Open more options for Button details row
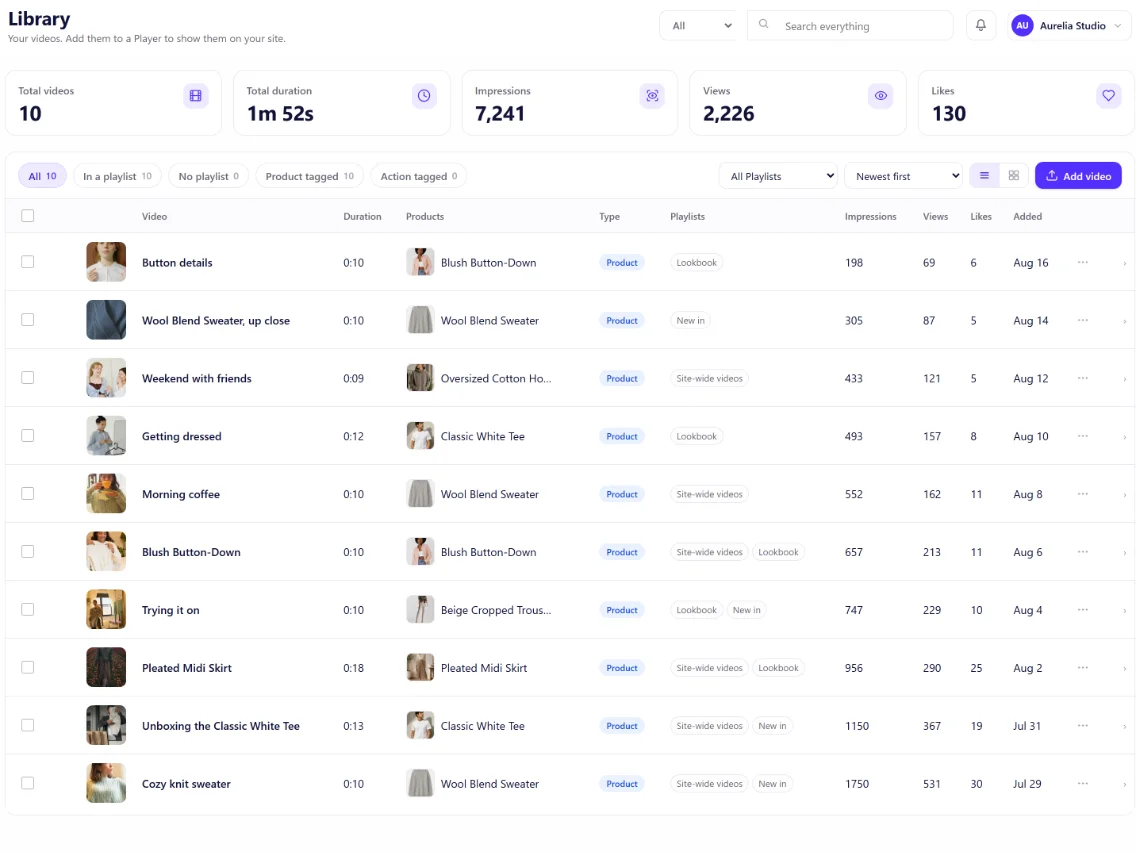Viewport: 1136px width, 852px height. [x=1082, y=262]
